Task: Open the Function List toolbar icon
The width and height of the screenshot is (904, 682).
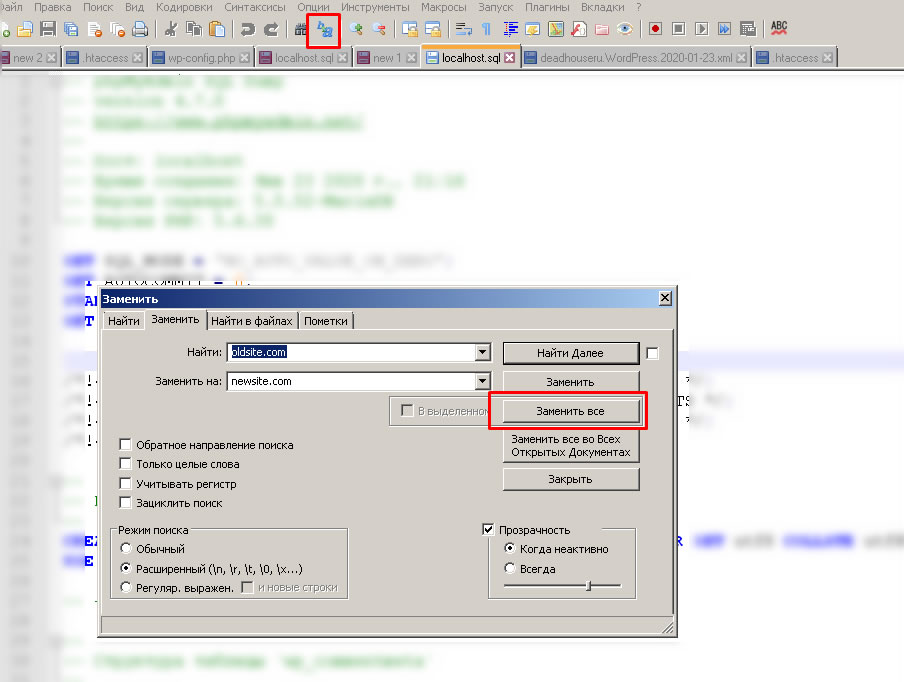Action: [579, 29]
